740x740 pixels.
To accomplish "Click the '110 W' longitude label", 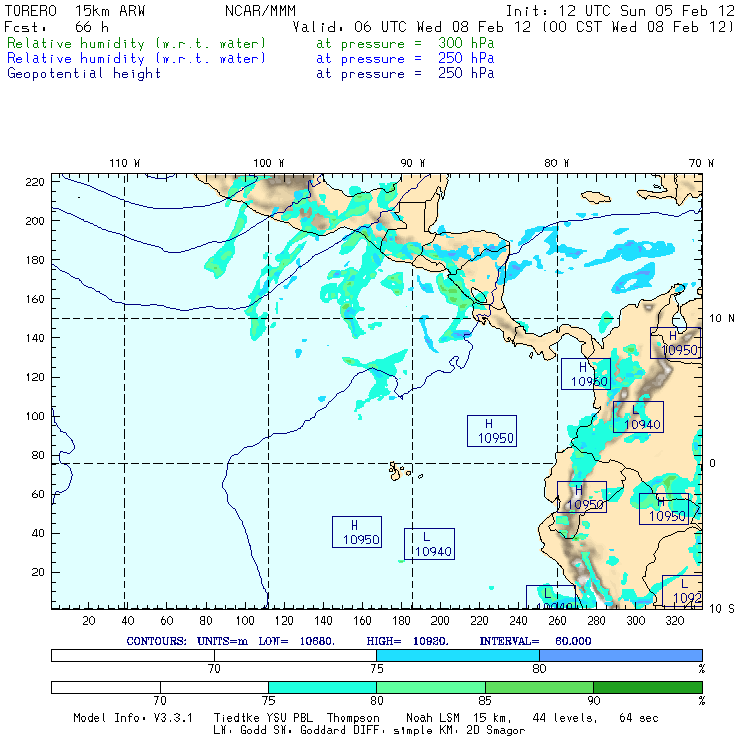I will [x=125, y=163].
